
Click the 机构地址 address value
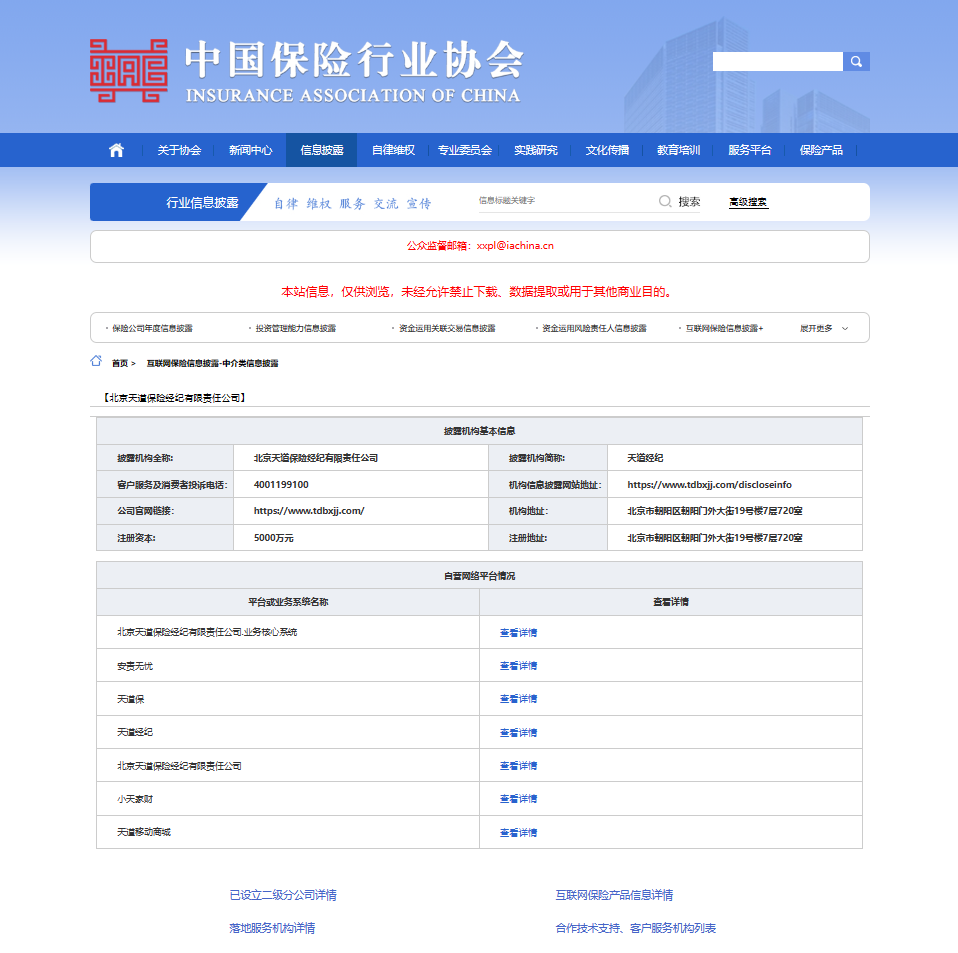point(715,511)
